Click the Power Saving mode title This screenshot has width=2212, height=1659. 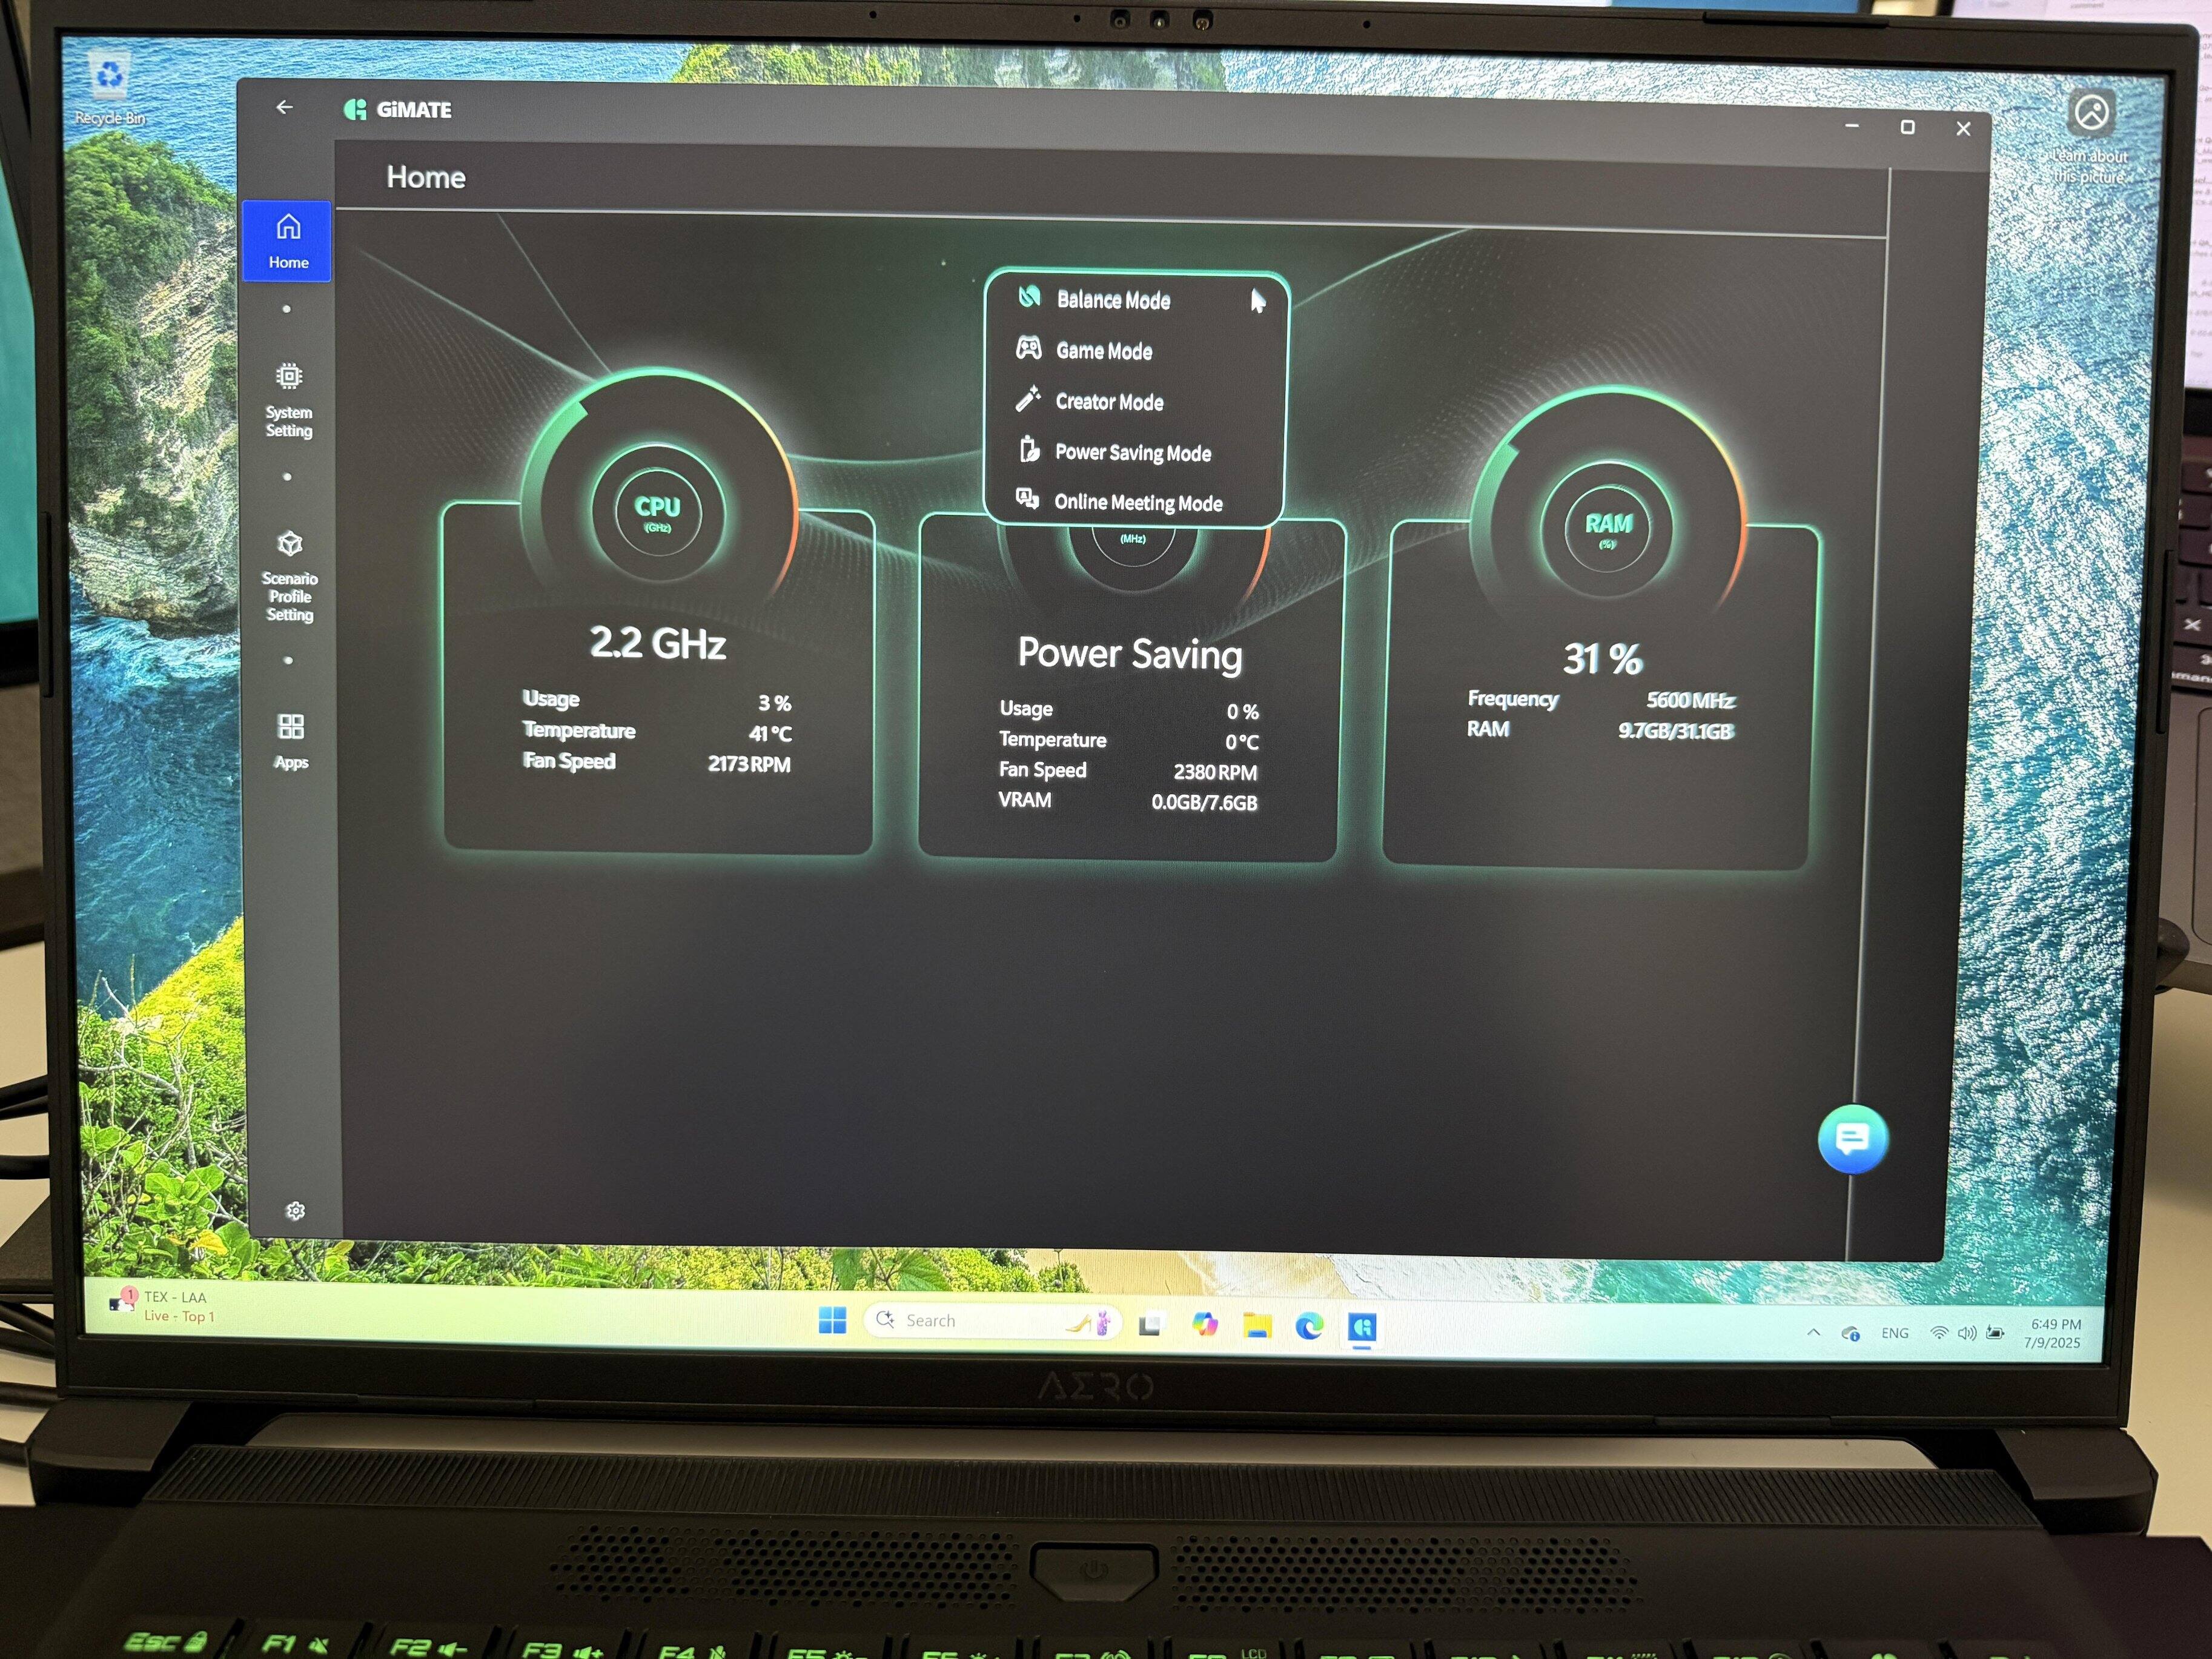pos(1130,654)
